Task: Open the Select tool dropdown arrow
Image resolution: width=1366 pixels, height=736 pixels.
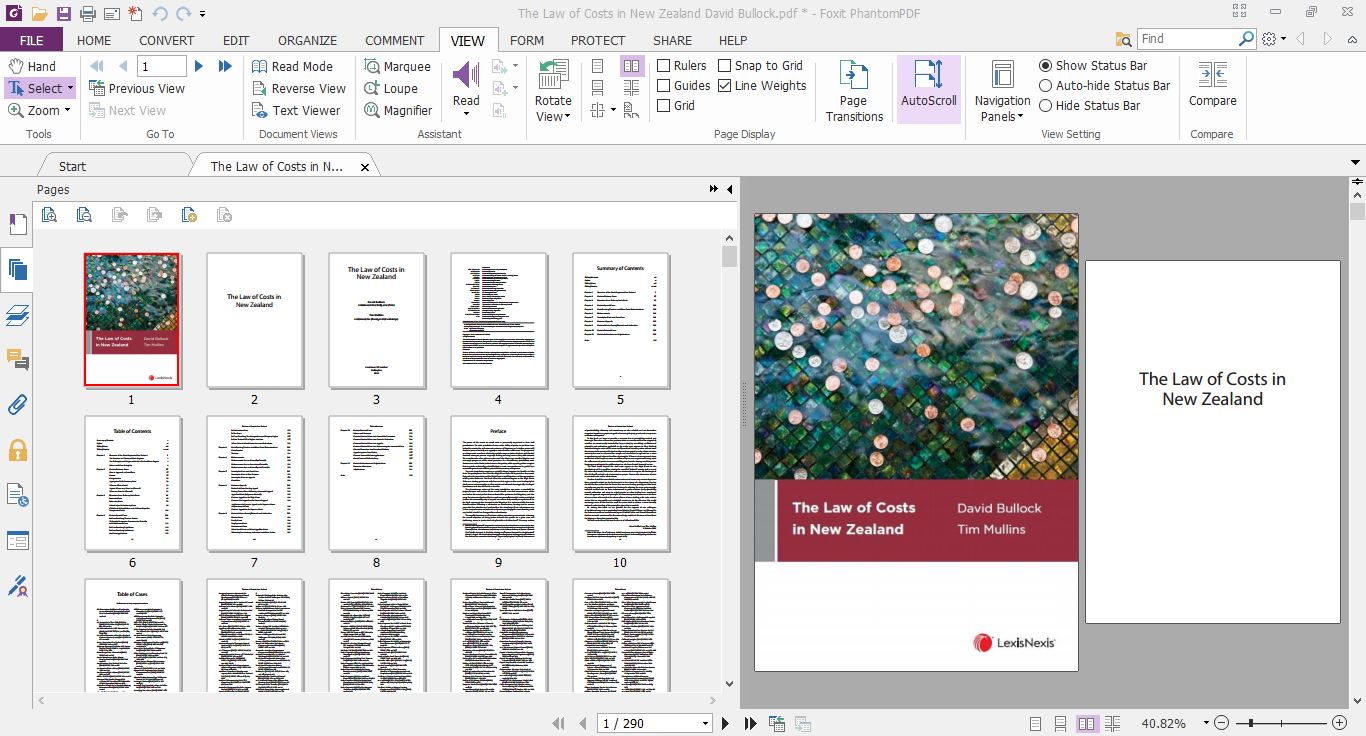Action: 70,88
